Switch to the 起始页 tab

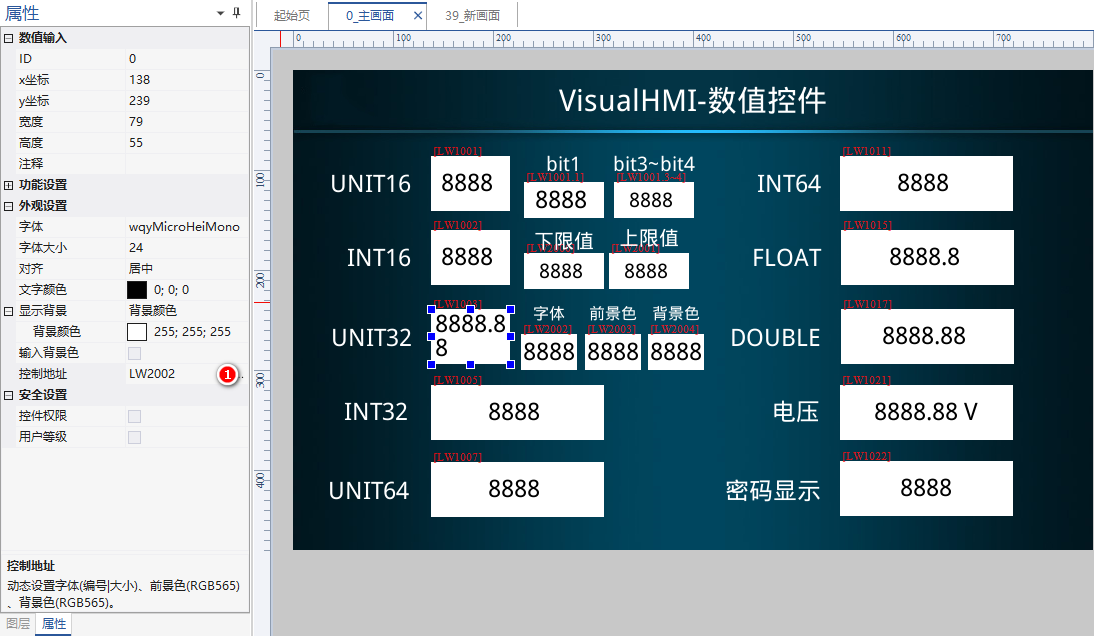pos(292,16)
